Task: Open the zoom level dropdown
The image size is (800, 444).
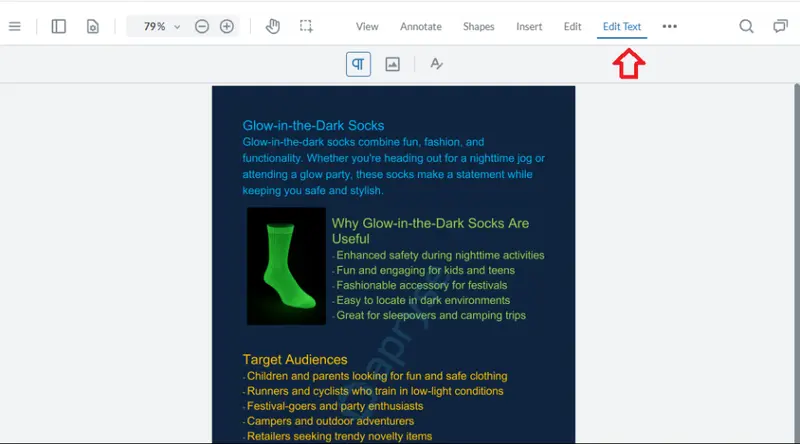Action: click(177, 27)
